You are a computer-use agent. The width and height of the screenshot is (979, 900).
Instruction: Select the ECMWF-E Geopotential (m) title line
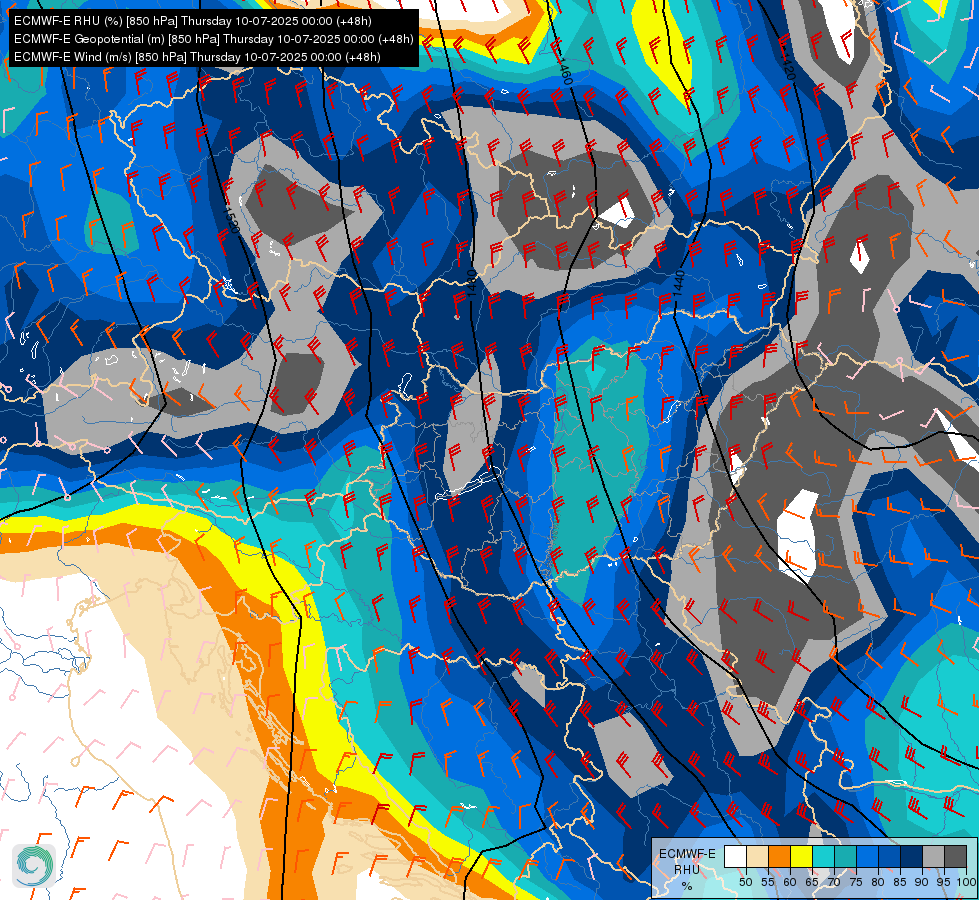pos(214,39)
